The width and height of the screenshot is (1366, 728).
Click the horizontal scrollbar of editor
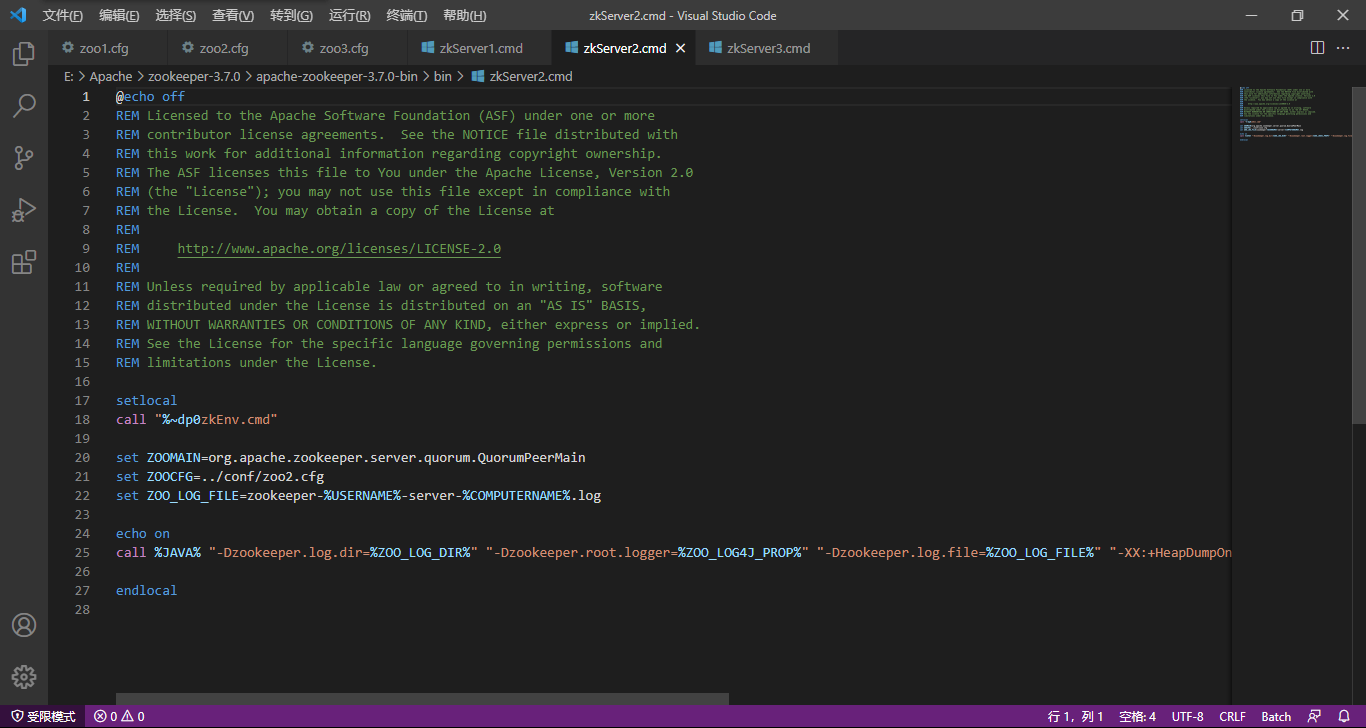422,699
